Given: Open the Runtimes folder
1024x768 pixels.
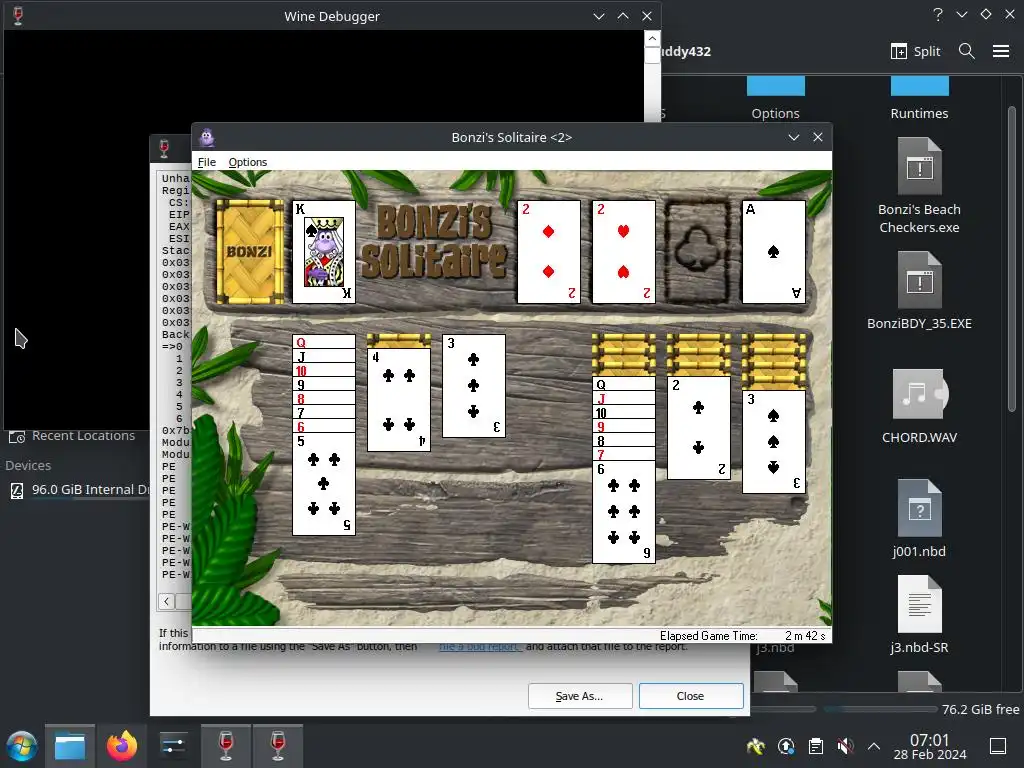Looking at the screenshot, I should click(919, 99).
